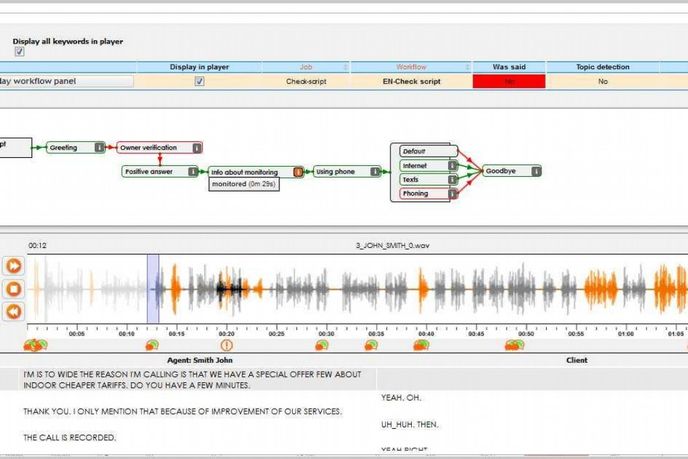This screenshot has height=459, width=688.
Task: Click the keyword marker near 00:12
Action: 152,345
